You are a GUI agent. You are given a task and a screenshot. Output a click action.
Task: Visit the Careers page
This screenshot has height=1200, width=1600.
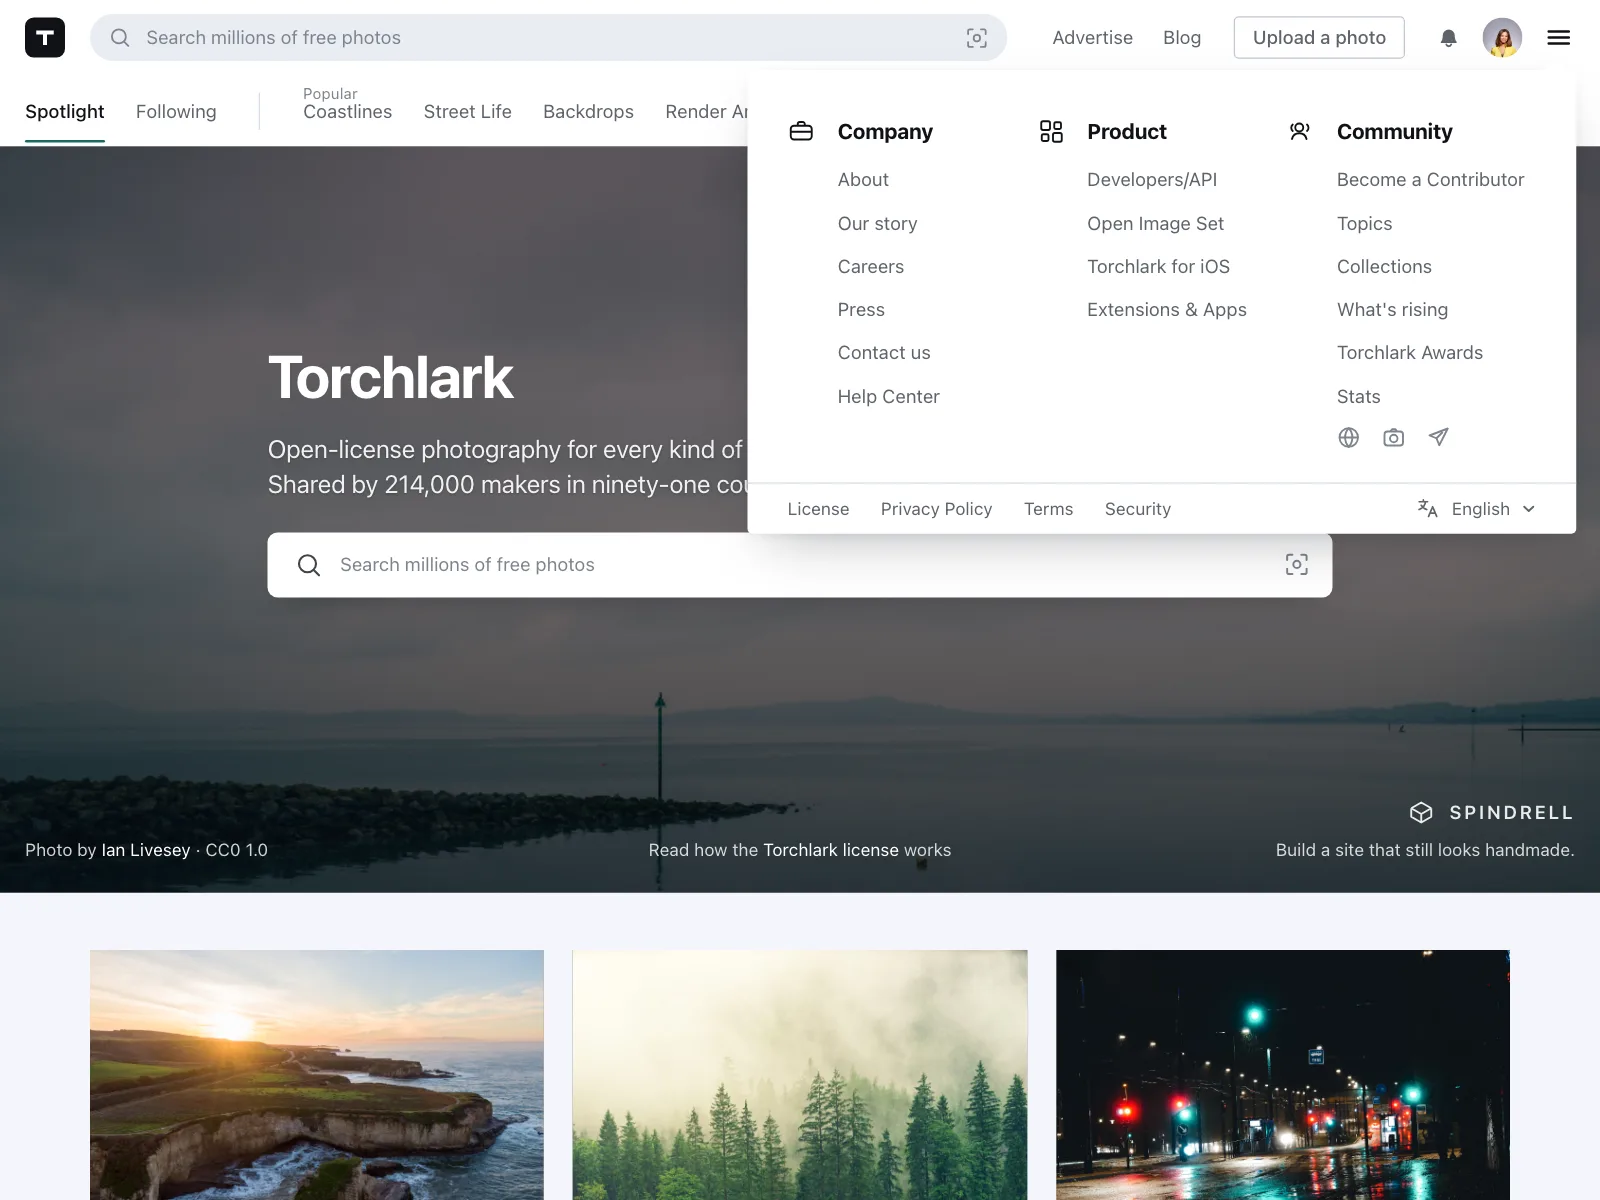tap(871, 267)
